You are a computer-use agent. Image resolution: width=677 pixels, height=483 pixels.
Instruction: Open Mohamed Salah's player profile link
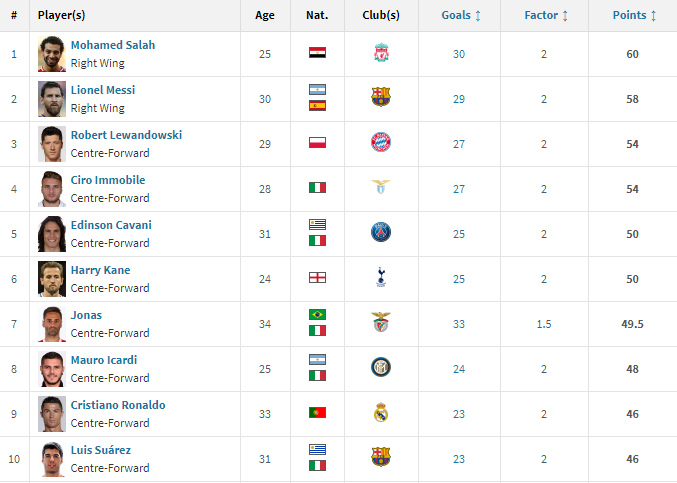[x=112, y=45]
